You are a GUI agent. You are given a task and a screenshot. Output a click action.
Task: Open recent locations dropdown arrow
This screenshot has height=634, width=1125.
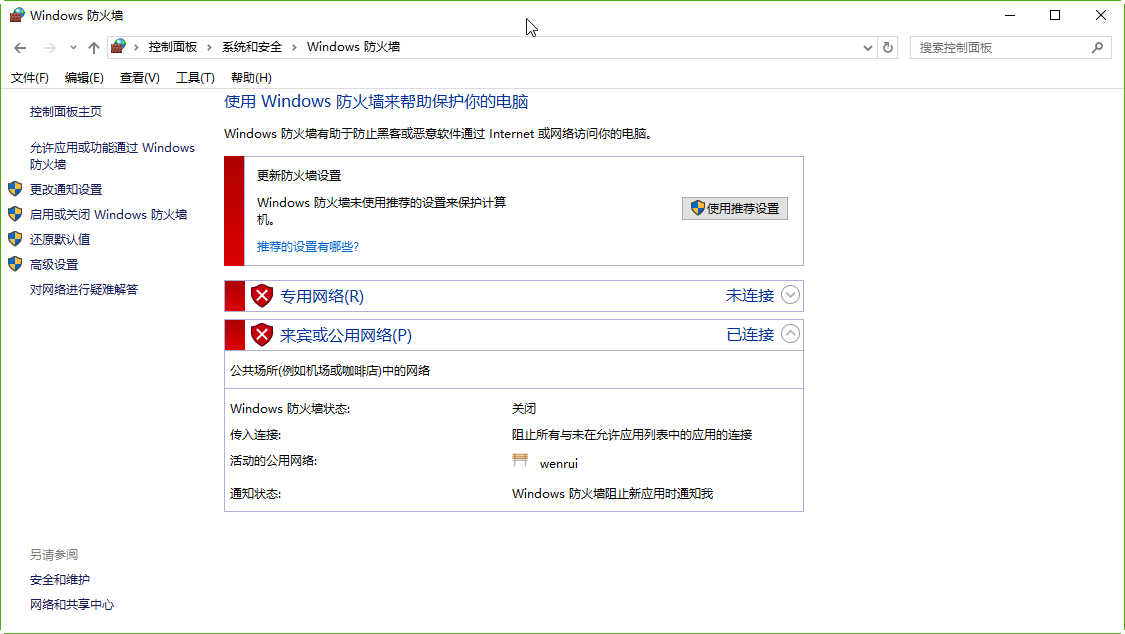point(73,48)
